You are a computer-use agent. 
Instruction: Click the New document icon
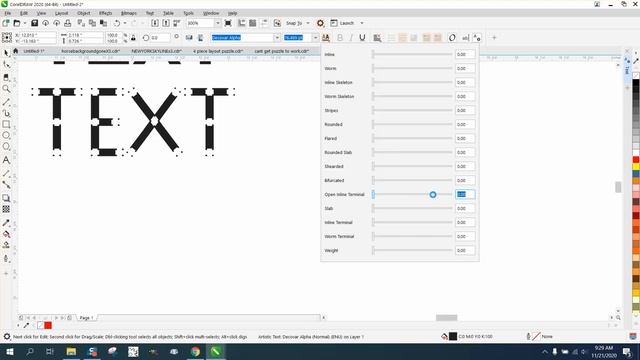click(6, 23)
